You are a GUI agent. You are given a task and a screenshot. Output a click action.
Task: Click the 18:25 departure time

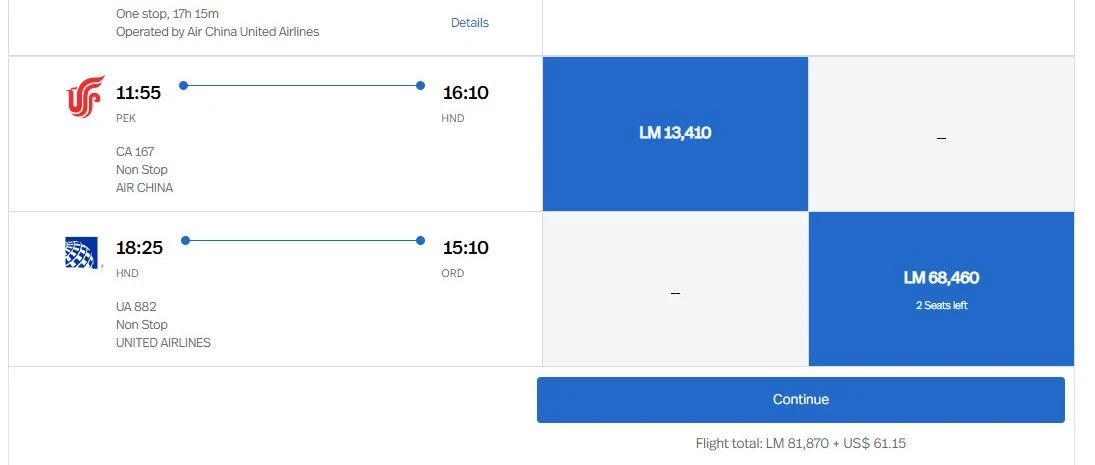point(139,247)
